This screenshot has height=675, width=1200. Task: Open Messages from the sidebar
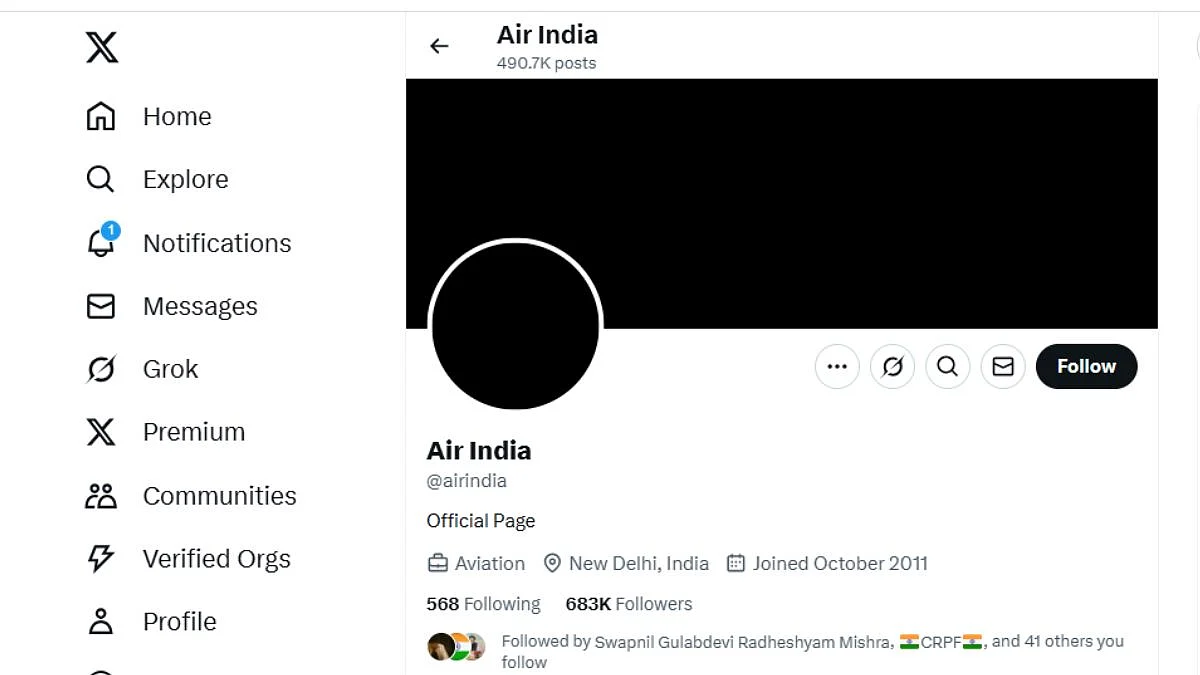click(200, 306)
